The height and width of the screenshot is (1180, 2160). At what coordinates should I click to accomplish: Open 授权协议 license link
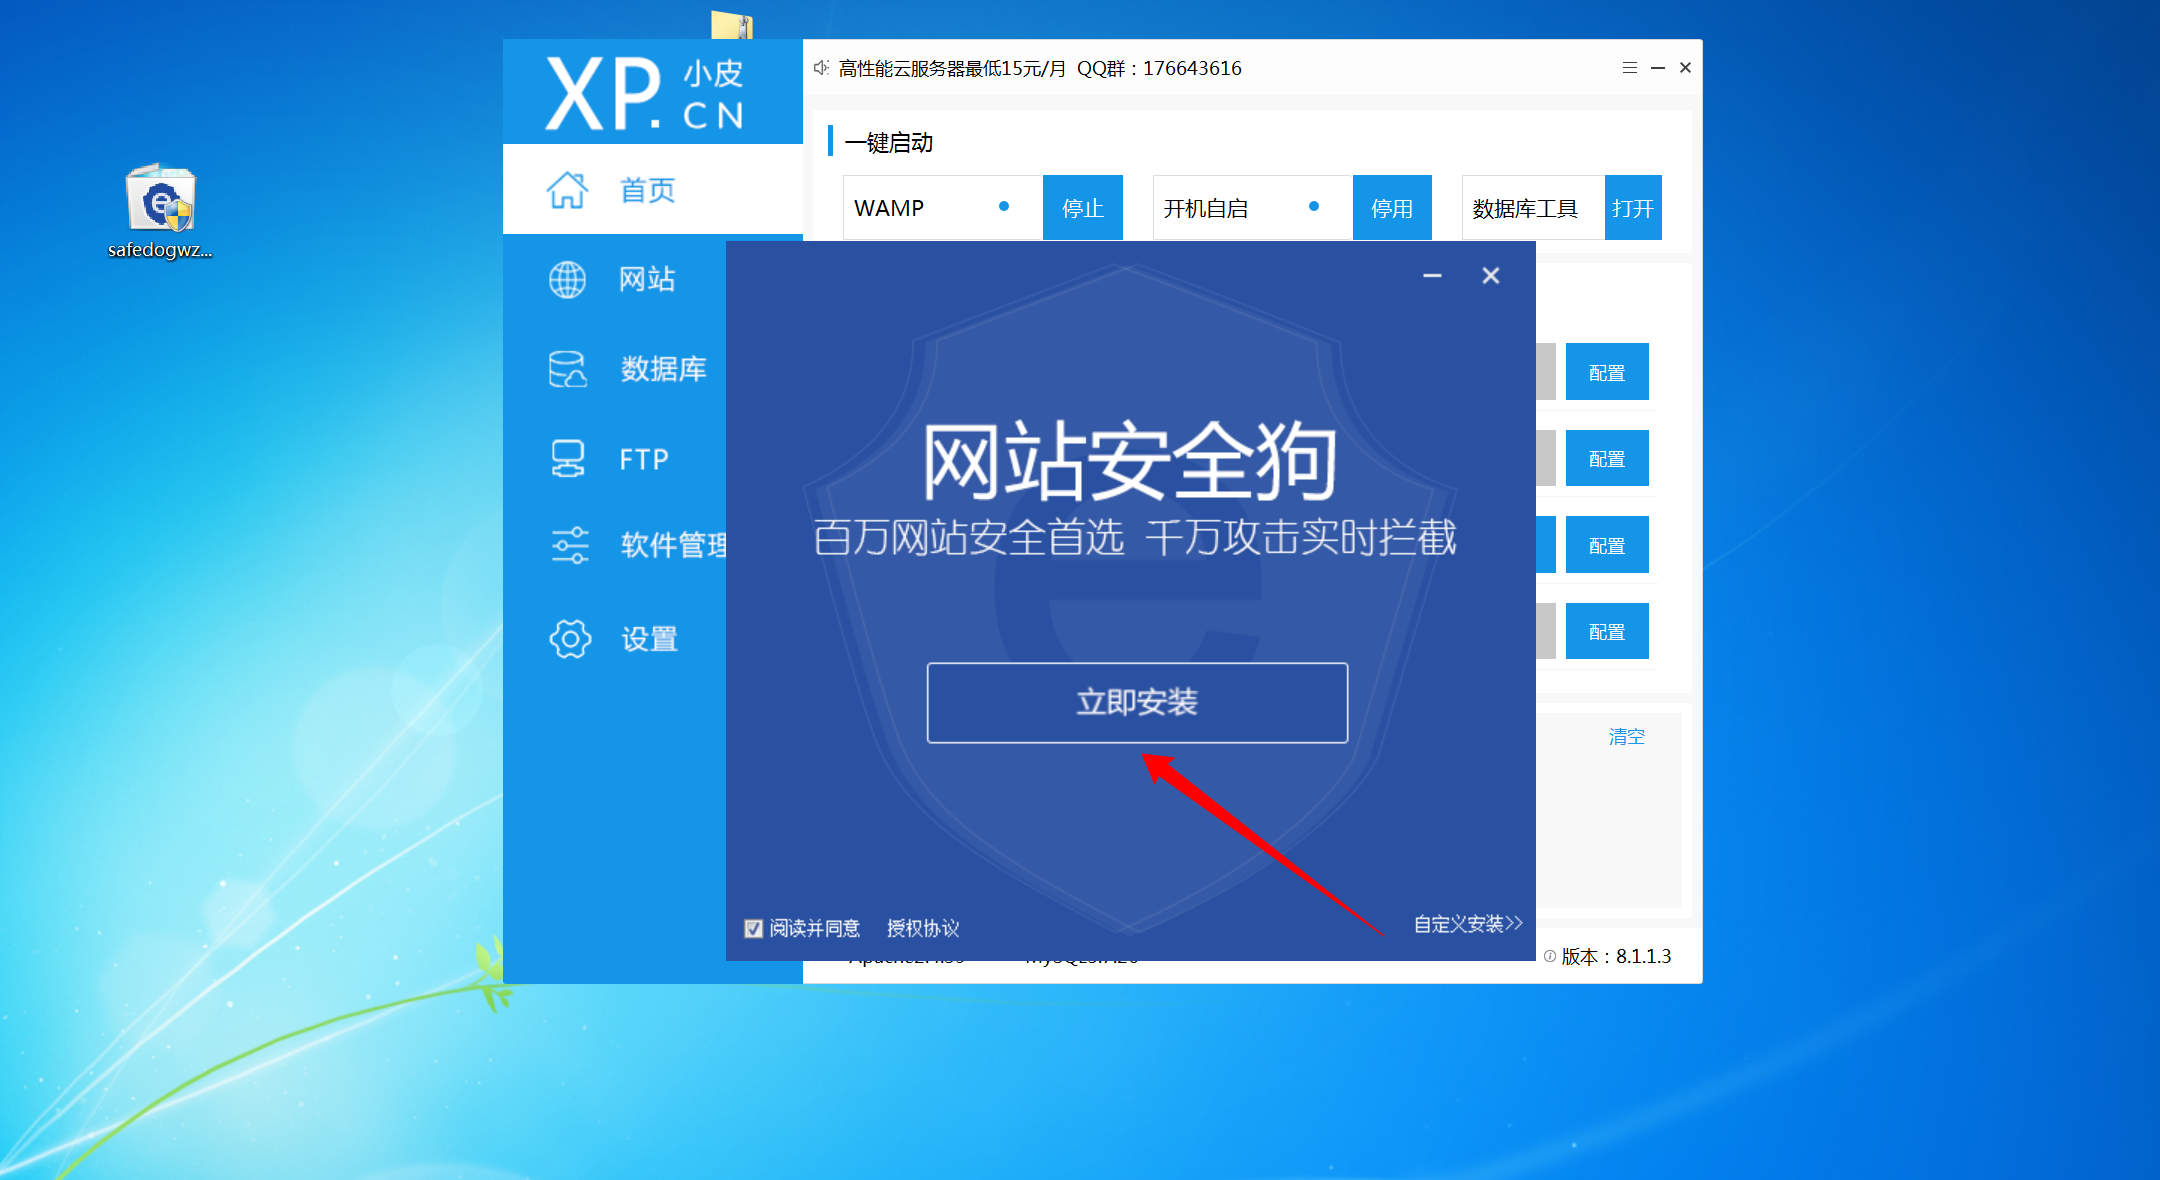922,928
